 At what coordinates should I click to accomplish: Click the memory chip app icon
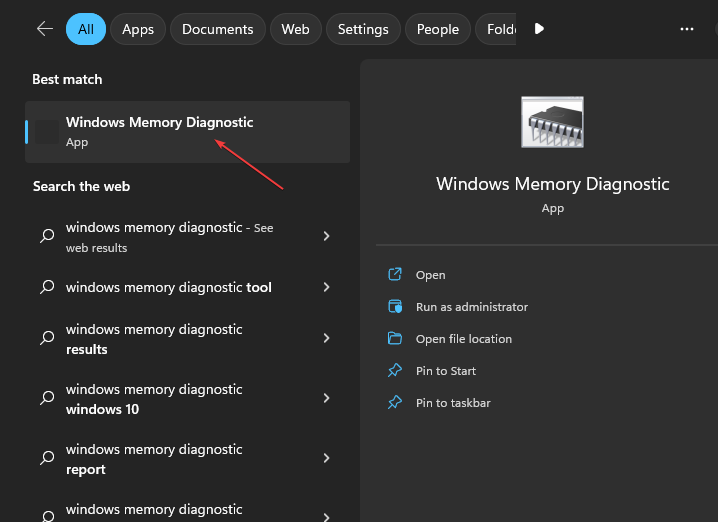(x=552, y=122)
